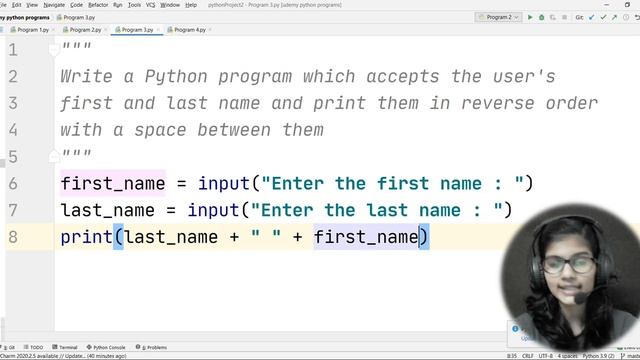This screenshot has width=640, height=360.
Task: Open the Git tool window button
Action: [x=8, y=347]
